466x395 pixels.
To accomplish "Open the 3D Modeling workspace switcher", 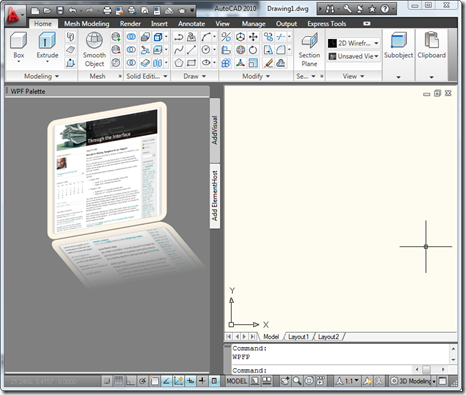I will 413,381.
